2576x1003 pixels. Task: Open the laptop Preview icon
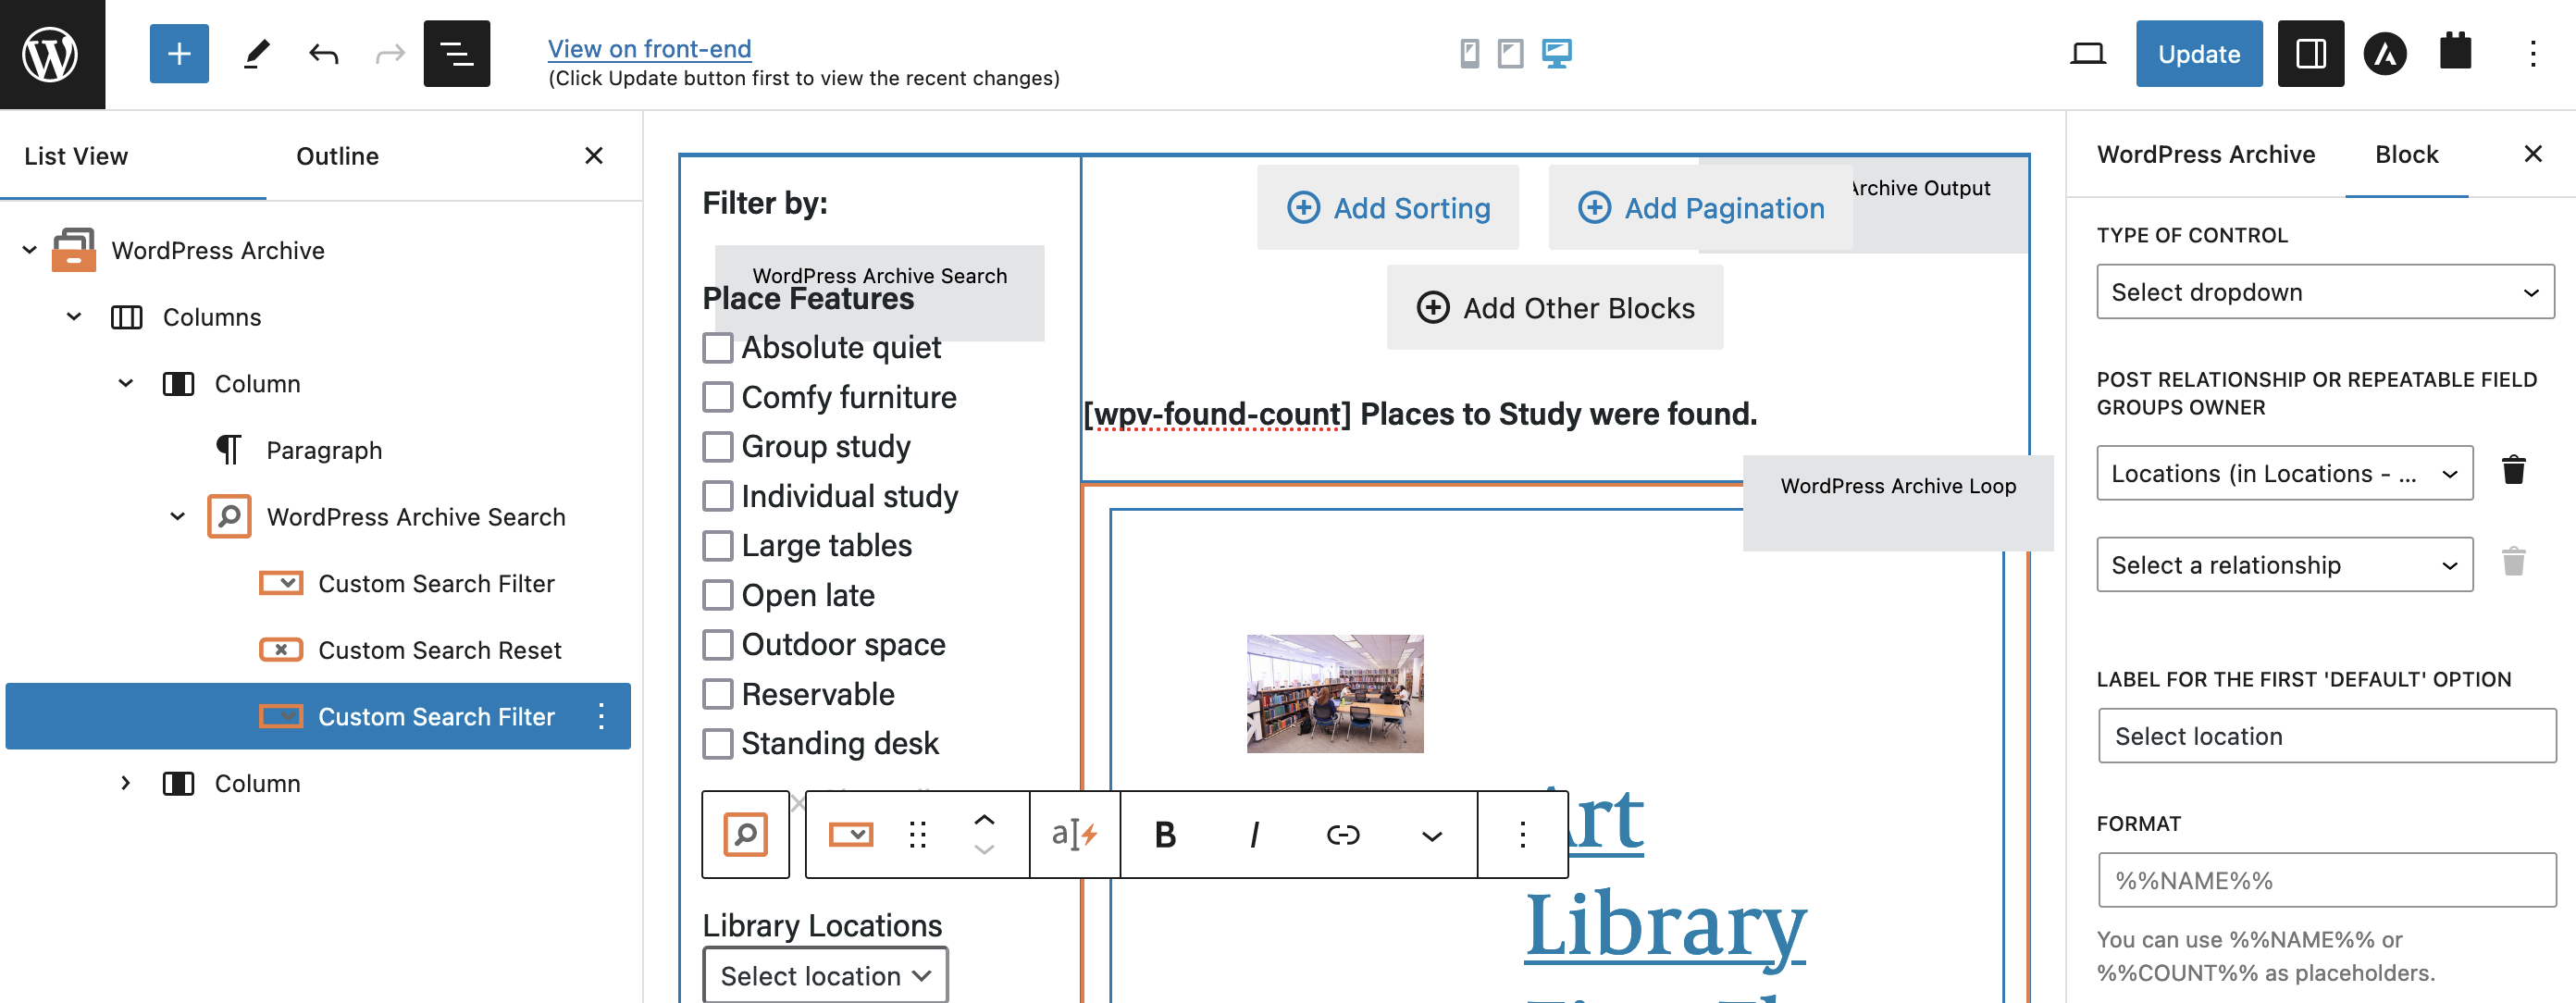coord(2087,54)
